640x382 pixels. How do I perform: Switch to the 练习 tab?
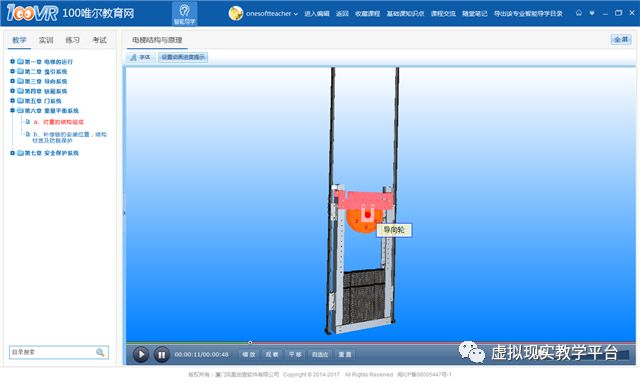click(72, 40)
